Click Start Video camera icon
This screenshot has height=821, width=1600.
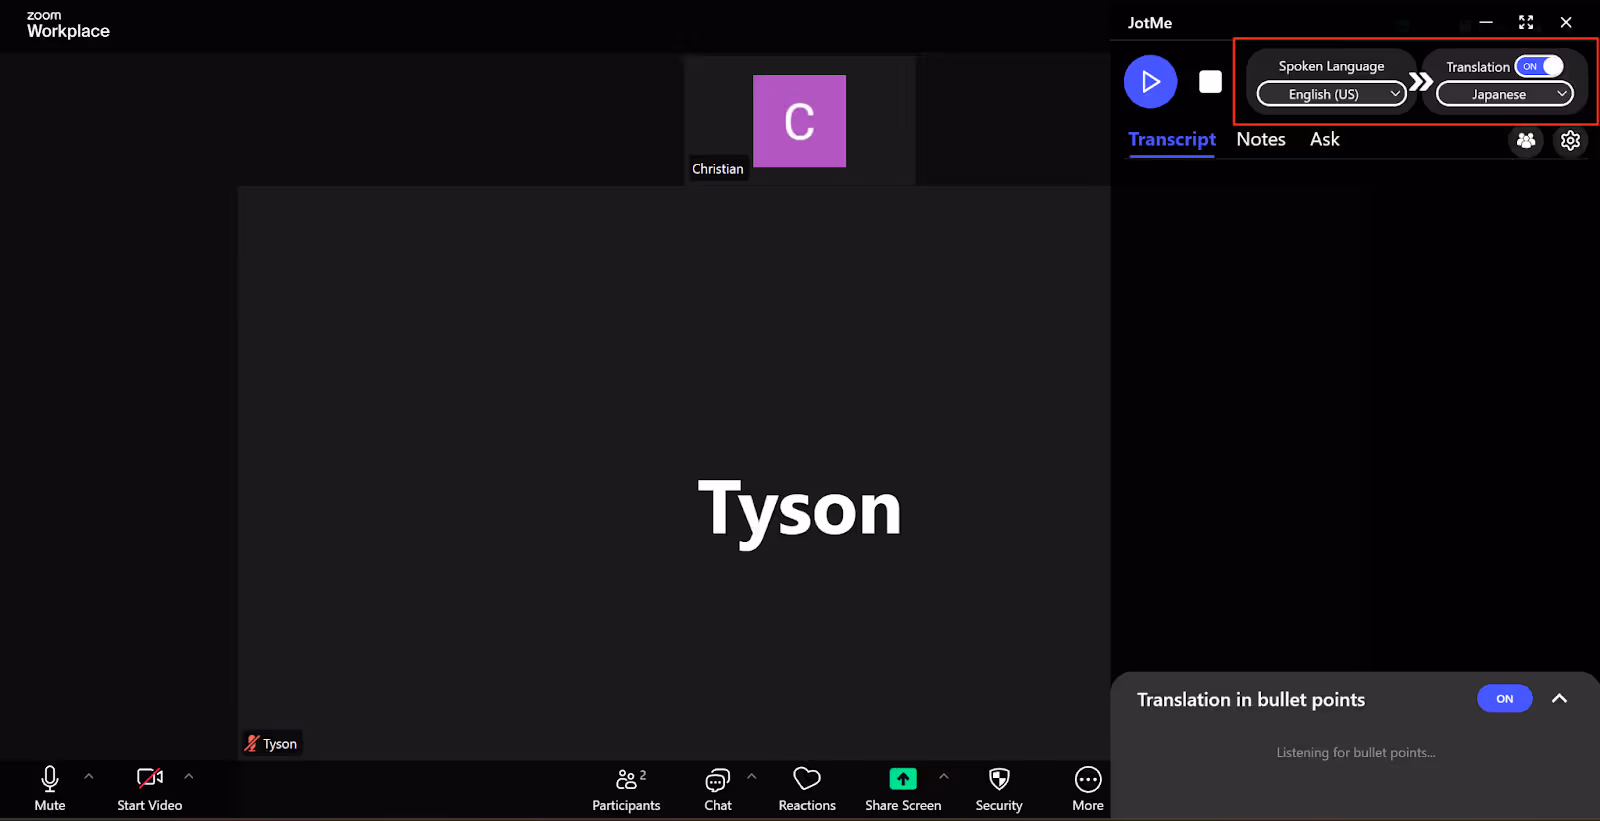point(150,778)
